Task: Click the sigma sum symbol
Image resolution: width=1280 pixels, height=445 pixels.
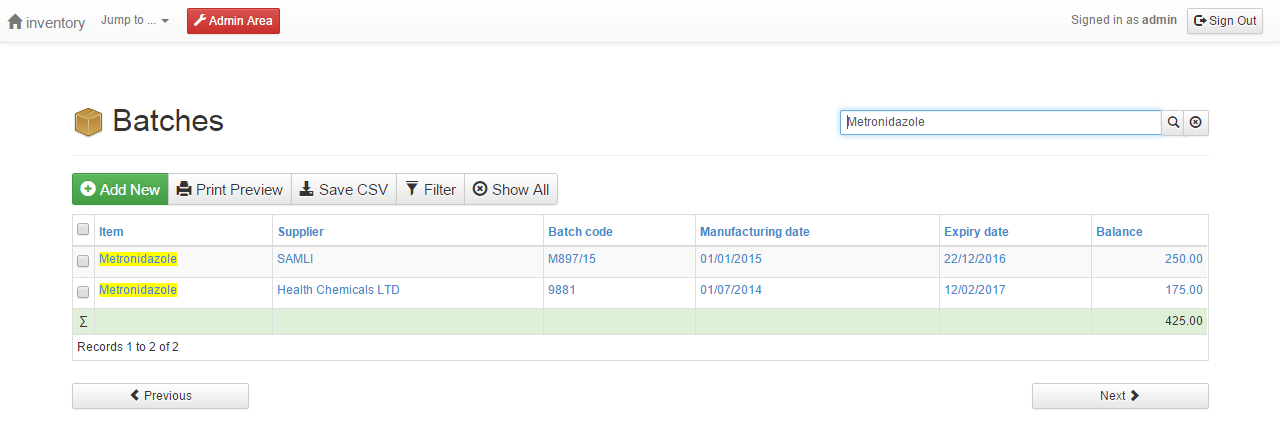Action: point(83,321)
